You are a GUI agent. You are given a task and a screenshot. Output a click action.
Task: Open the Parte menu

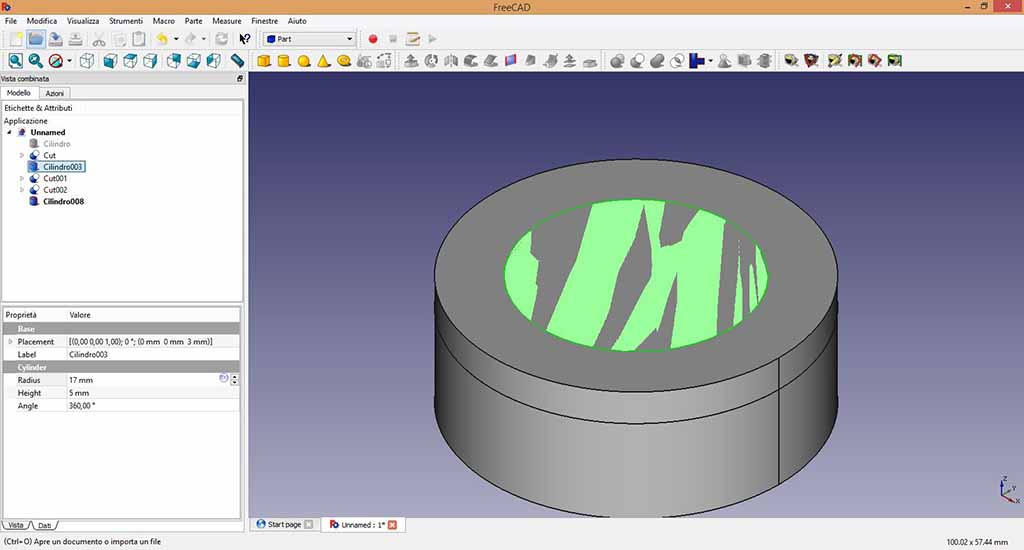[193, 21]
